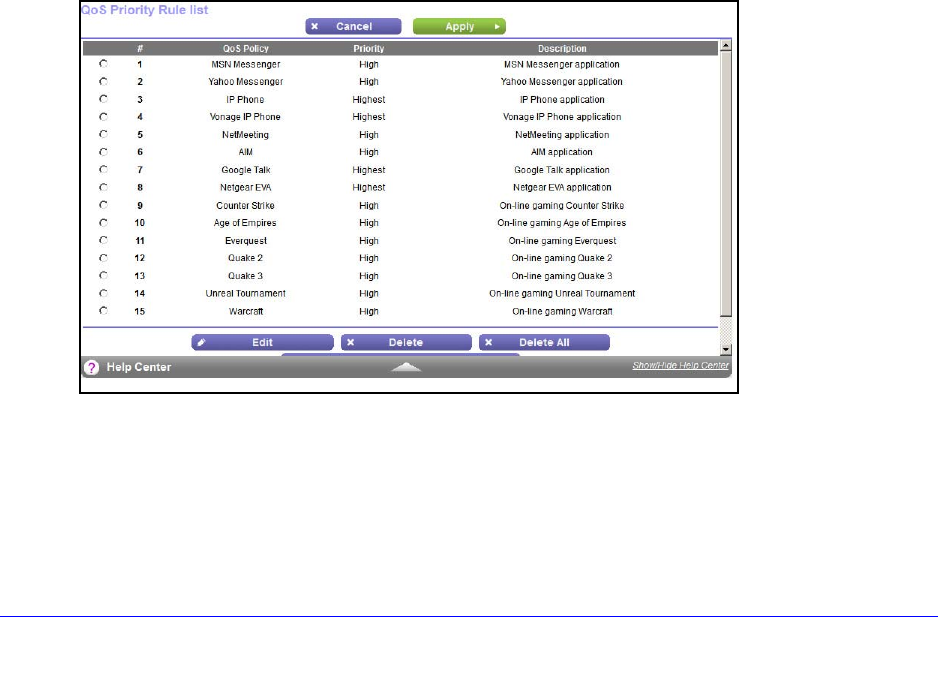939x686 pixels.
Task: Select the Yahoo Messenger rule radio button
Action: (104, 81)
